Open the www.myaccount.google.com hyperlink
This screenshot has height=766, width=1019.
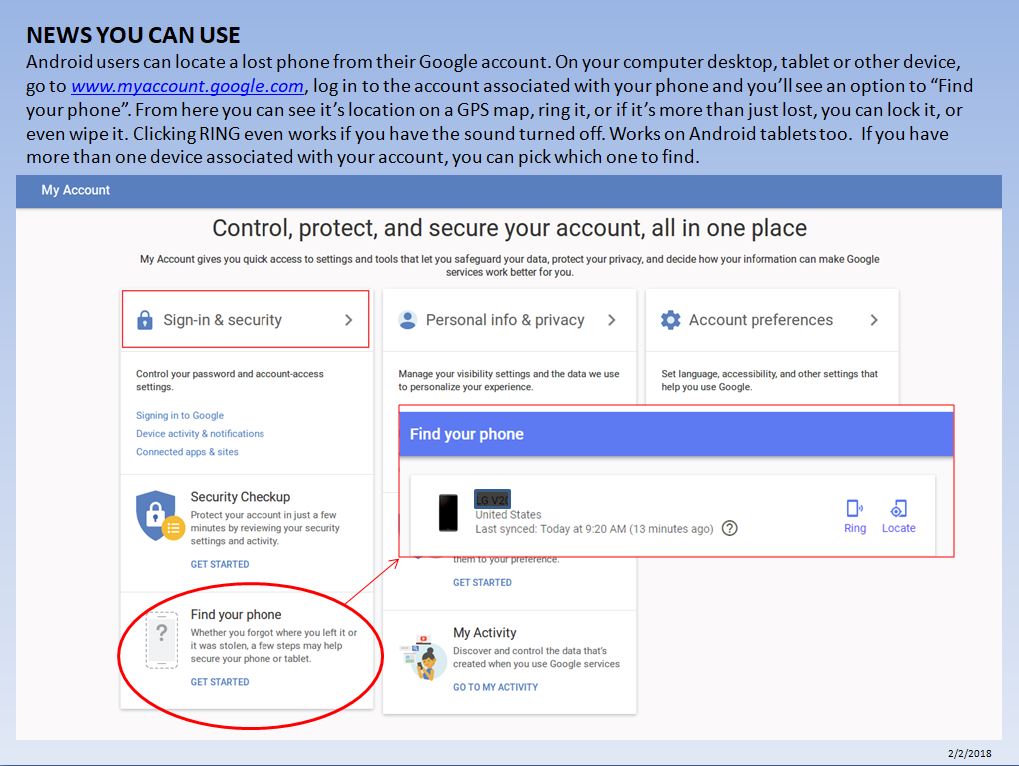click(187, 86)
